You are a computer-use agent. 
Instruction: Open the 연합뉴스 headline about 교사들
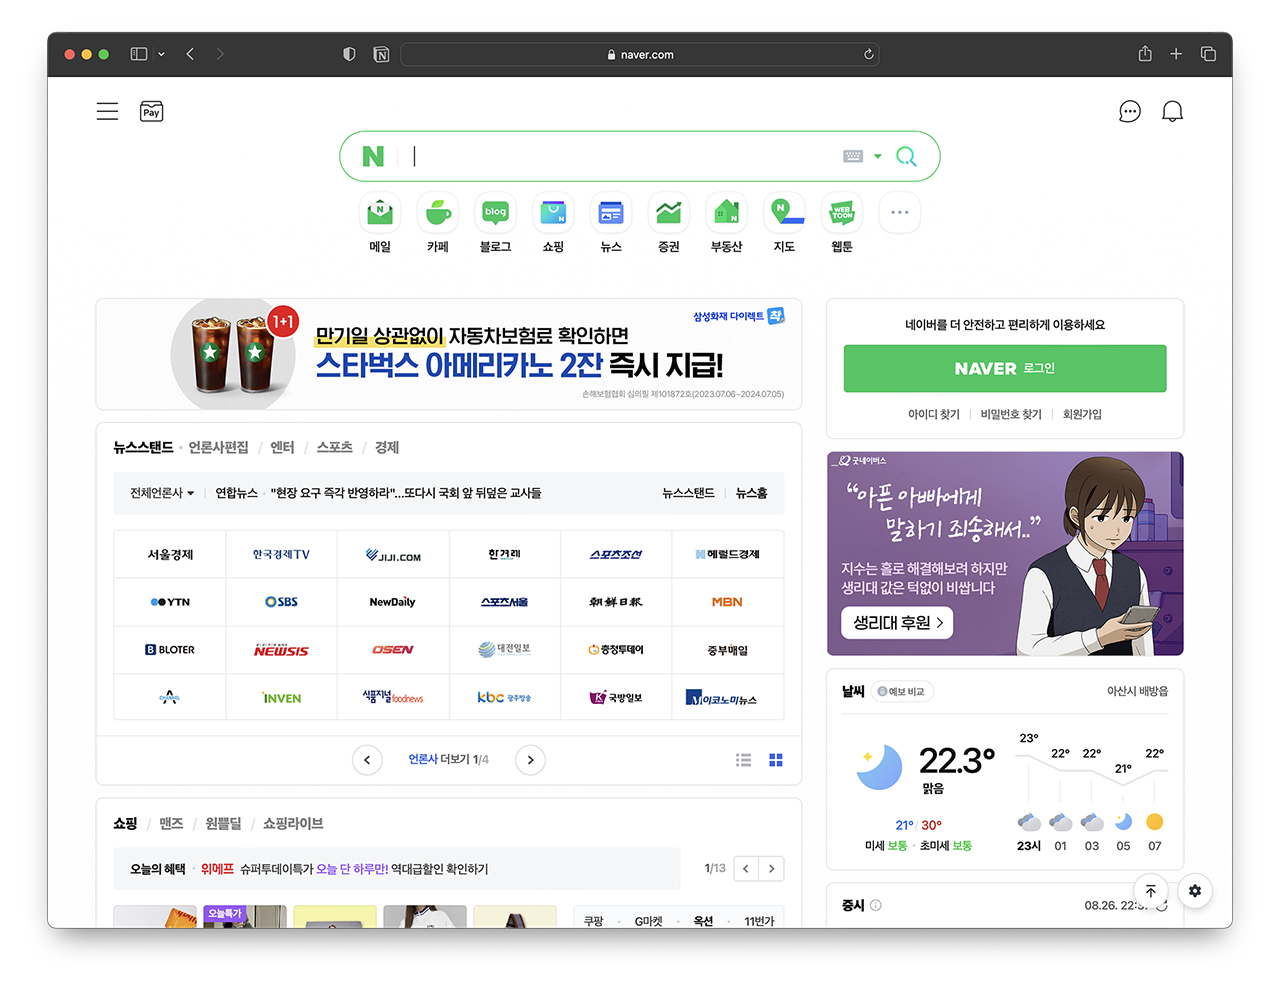pos(406,493)
